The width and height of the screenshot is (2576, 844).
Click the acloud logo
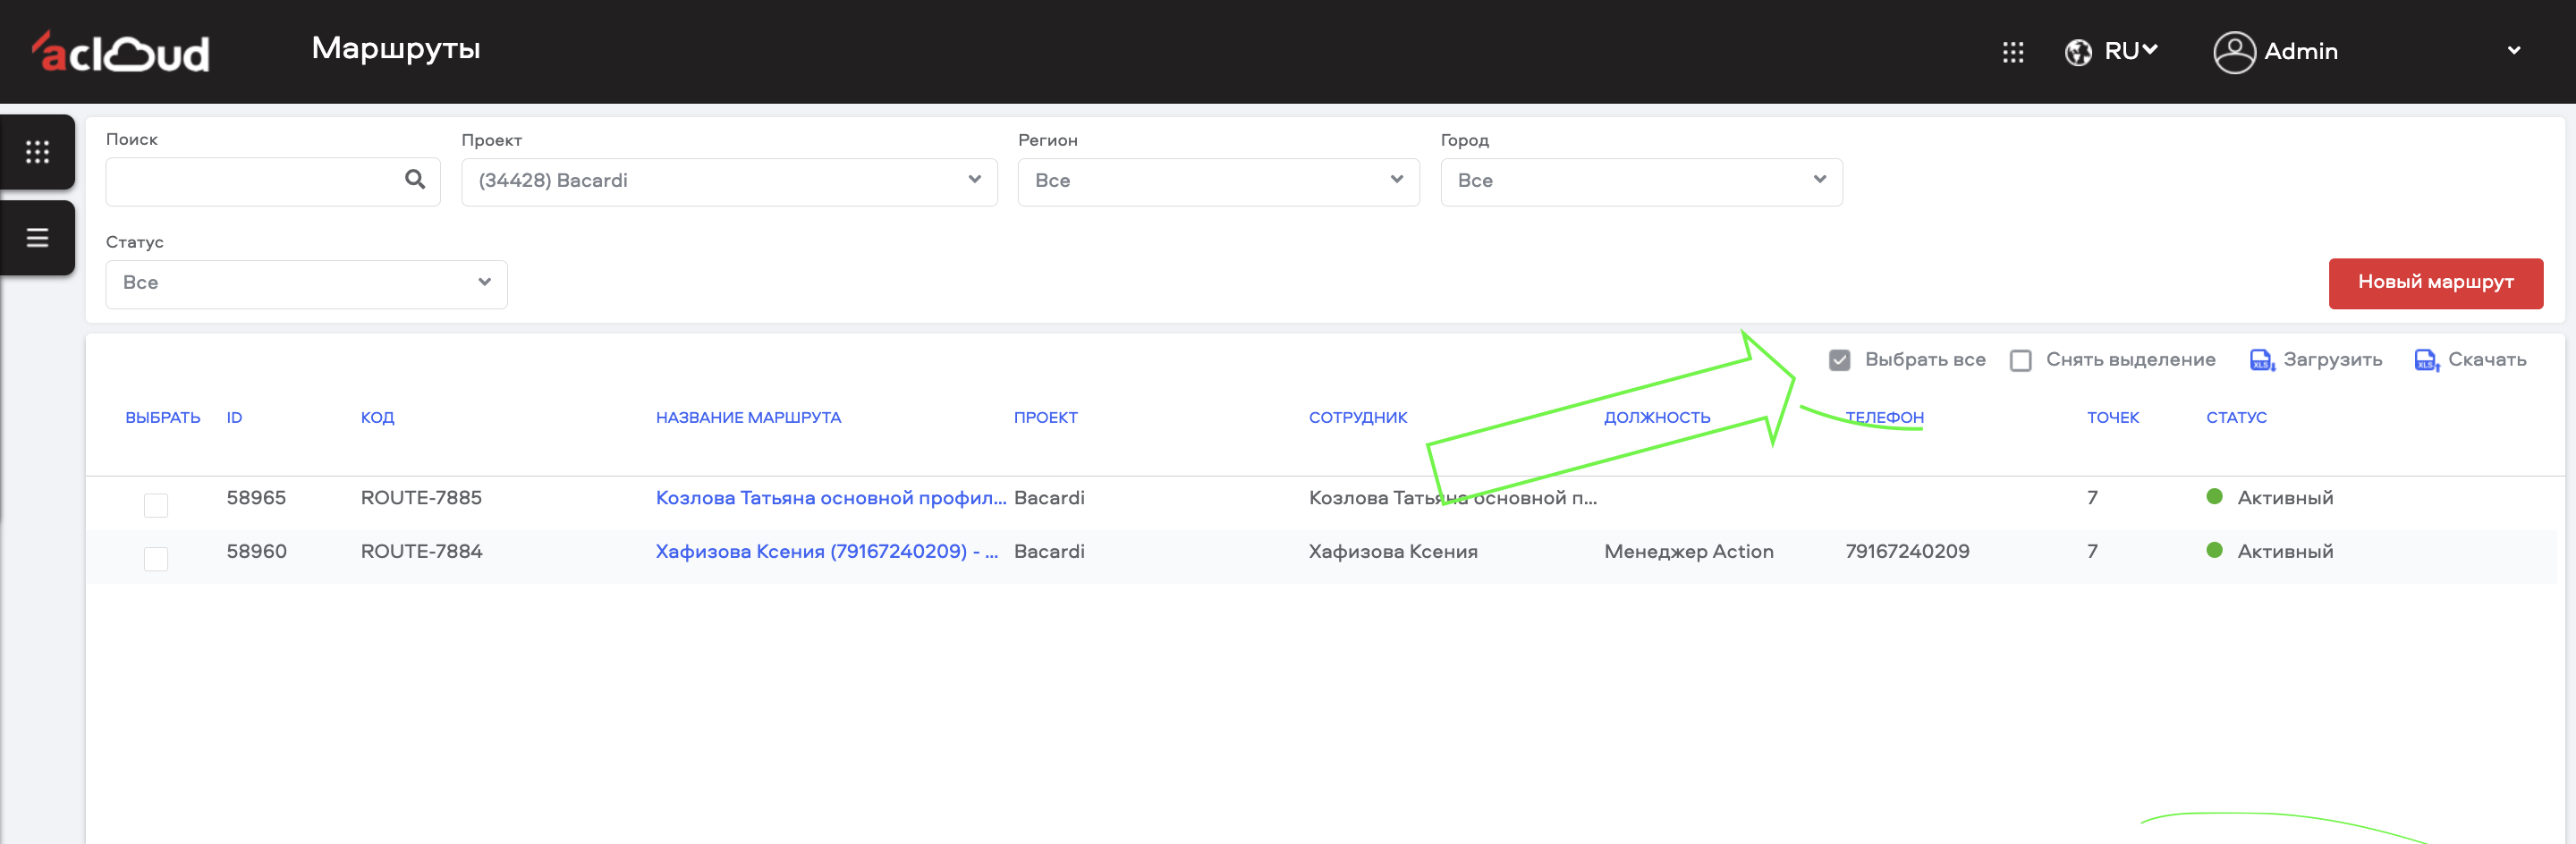[x=120, y=52]
